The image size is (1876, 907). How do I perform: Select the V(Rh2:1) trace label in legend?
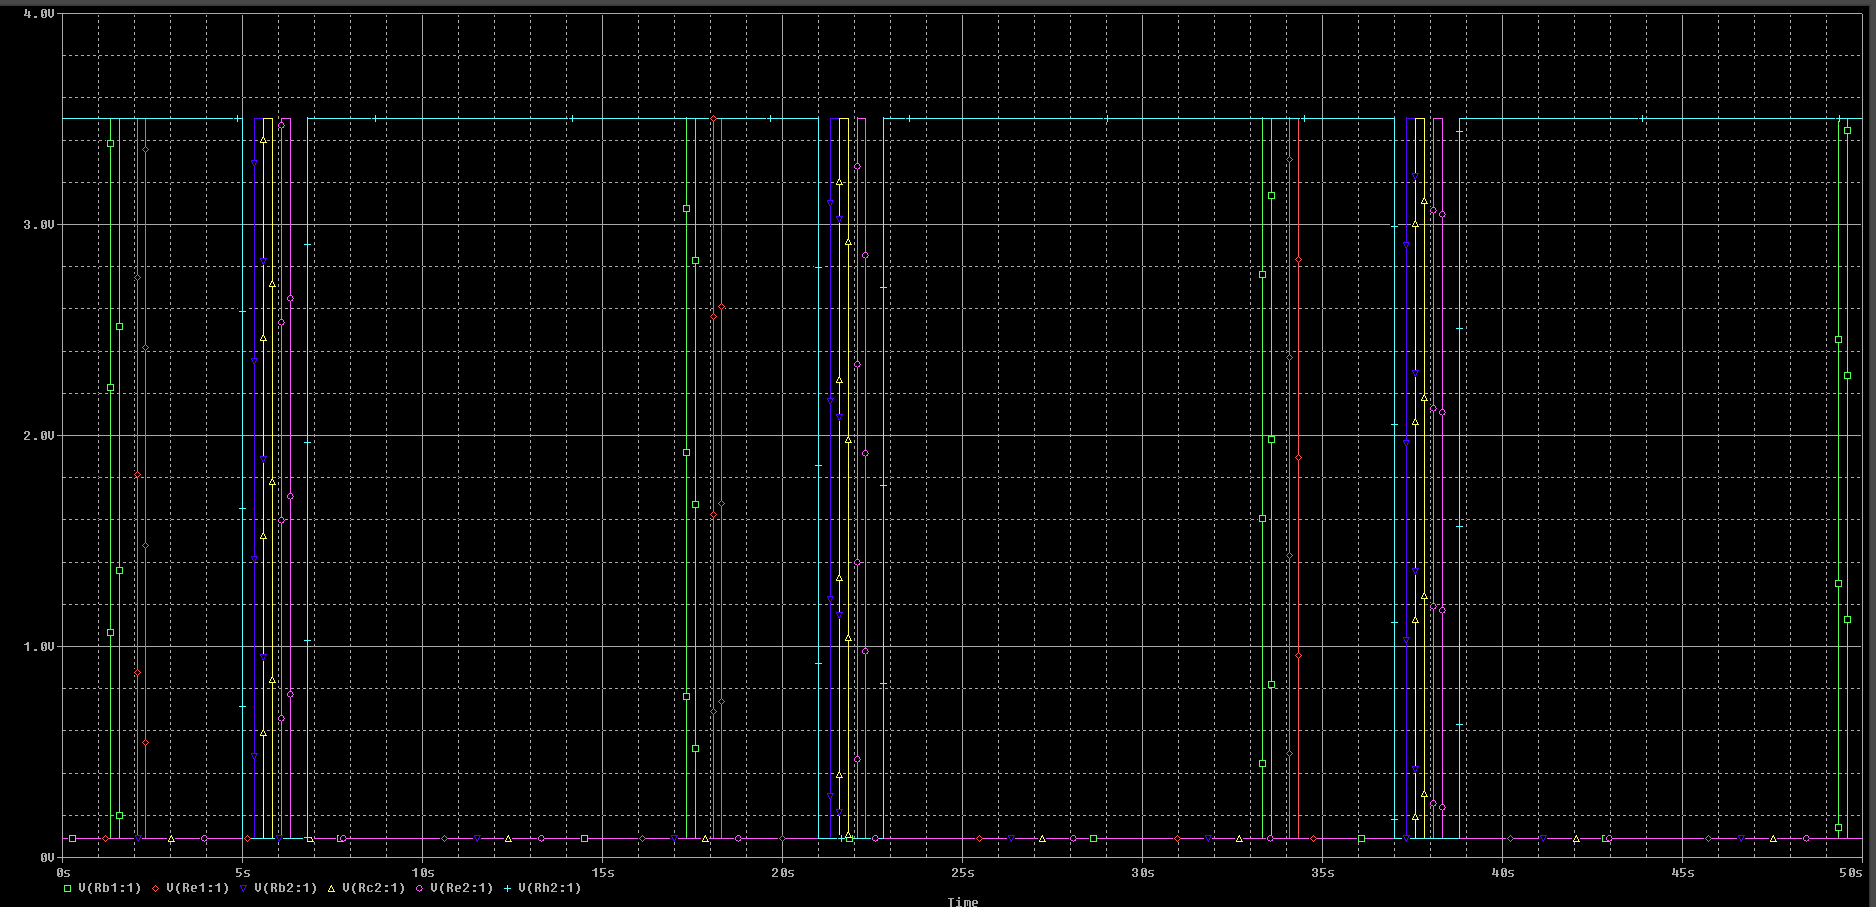(x=550, y=888)
